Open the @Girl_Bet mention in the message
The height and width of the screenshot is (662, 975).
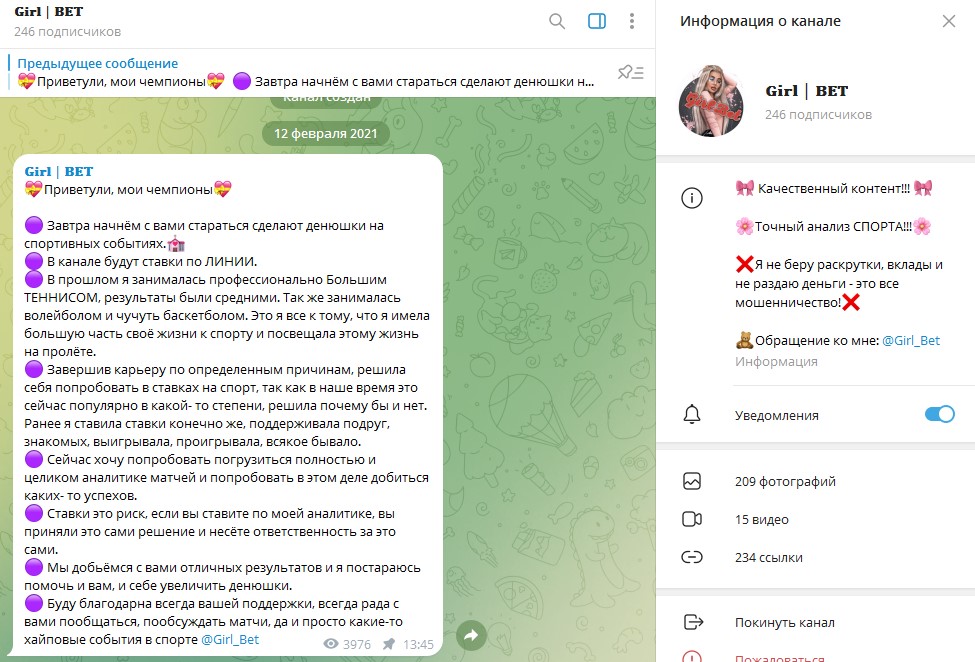[x=230, y=640]
